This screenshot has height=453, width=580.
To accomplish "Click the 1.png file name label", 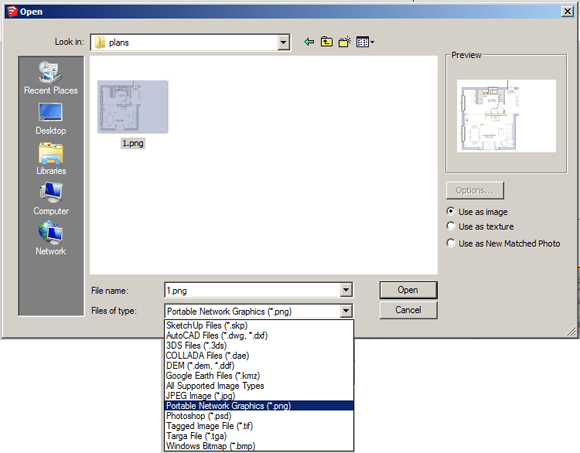I will point(133,143).
